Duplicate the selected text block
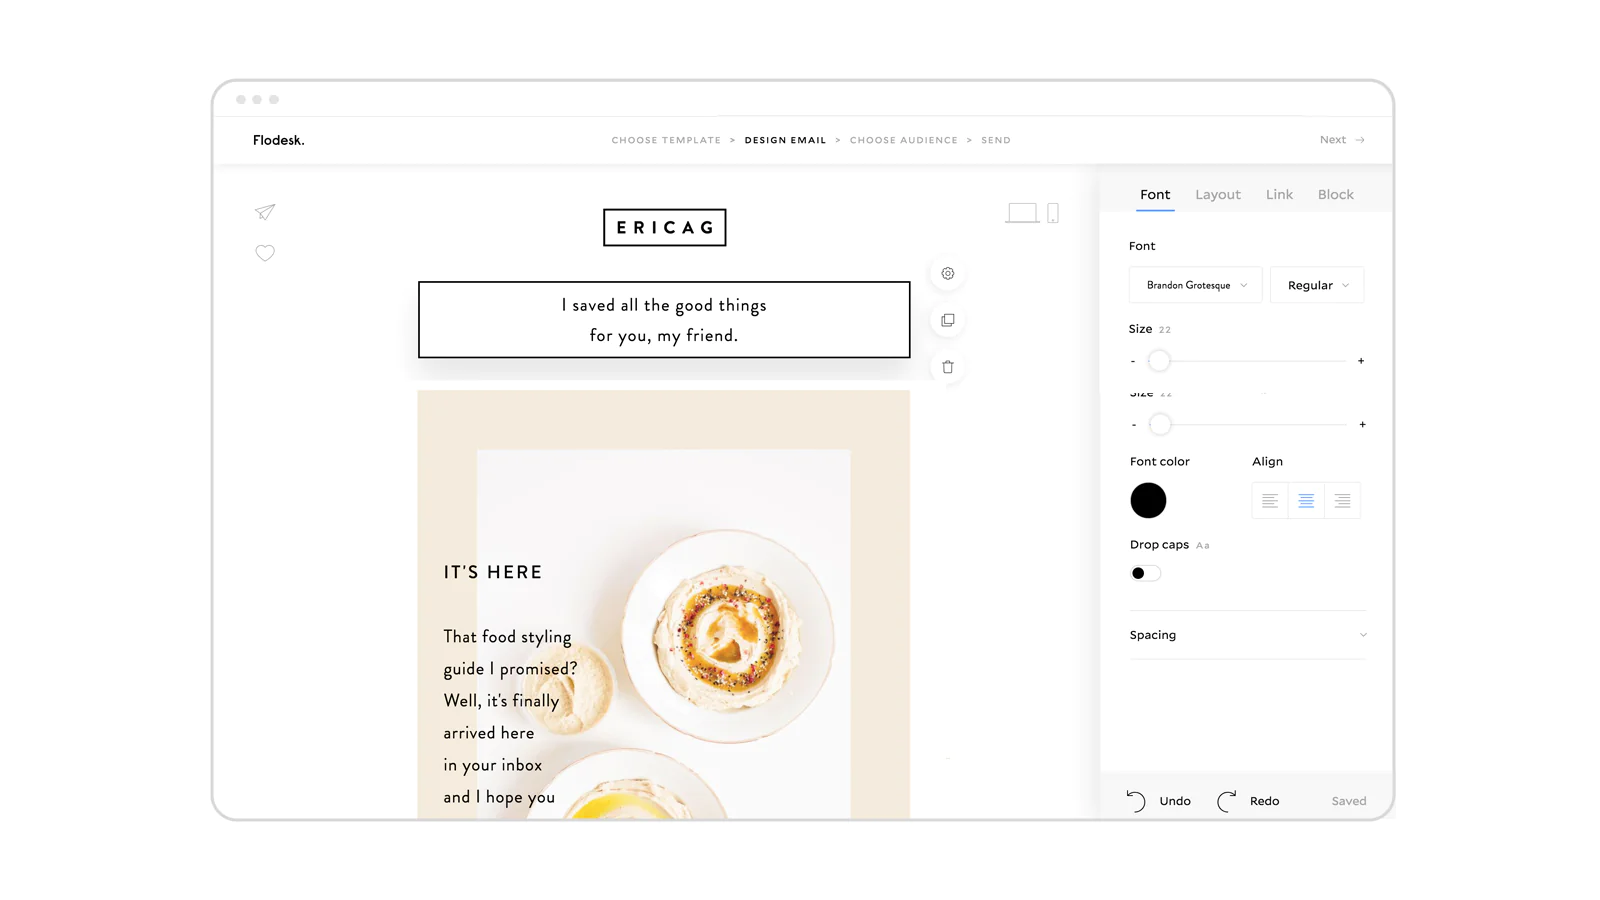1600x900 pixels. [948, 320]
